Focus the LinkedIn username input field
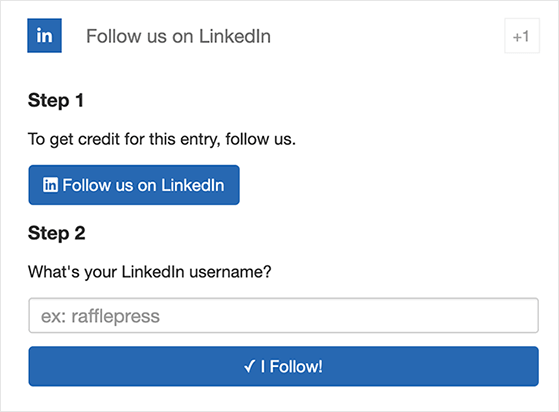Viewport: 559px width, 412px height. (283, 316)
